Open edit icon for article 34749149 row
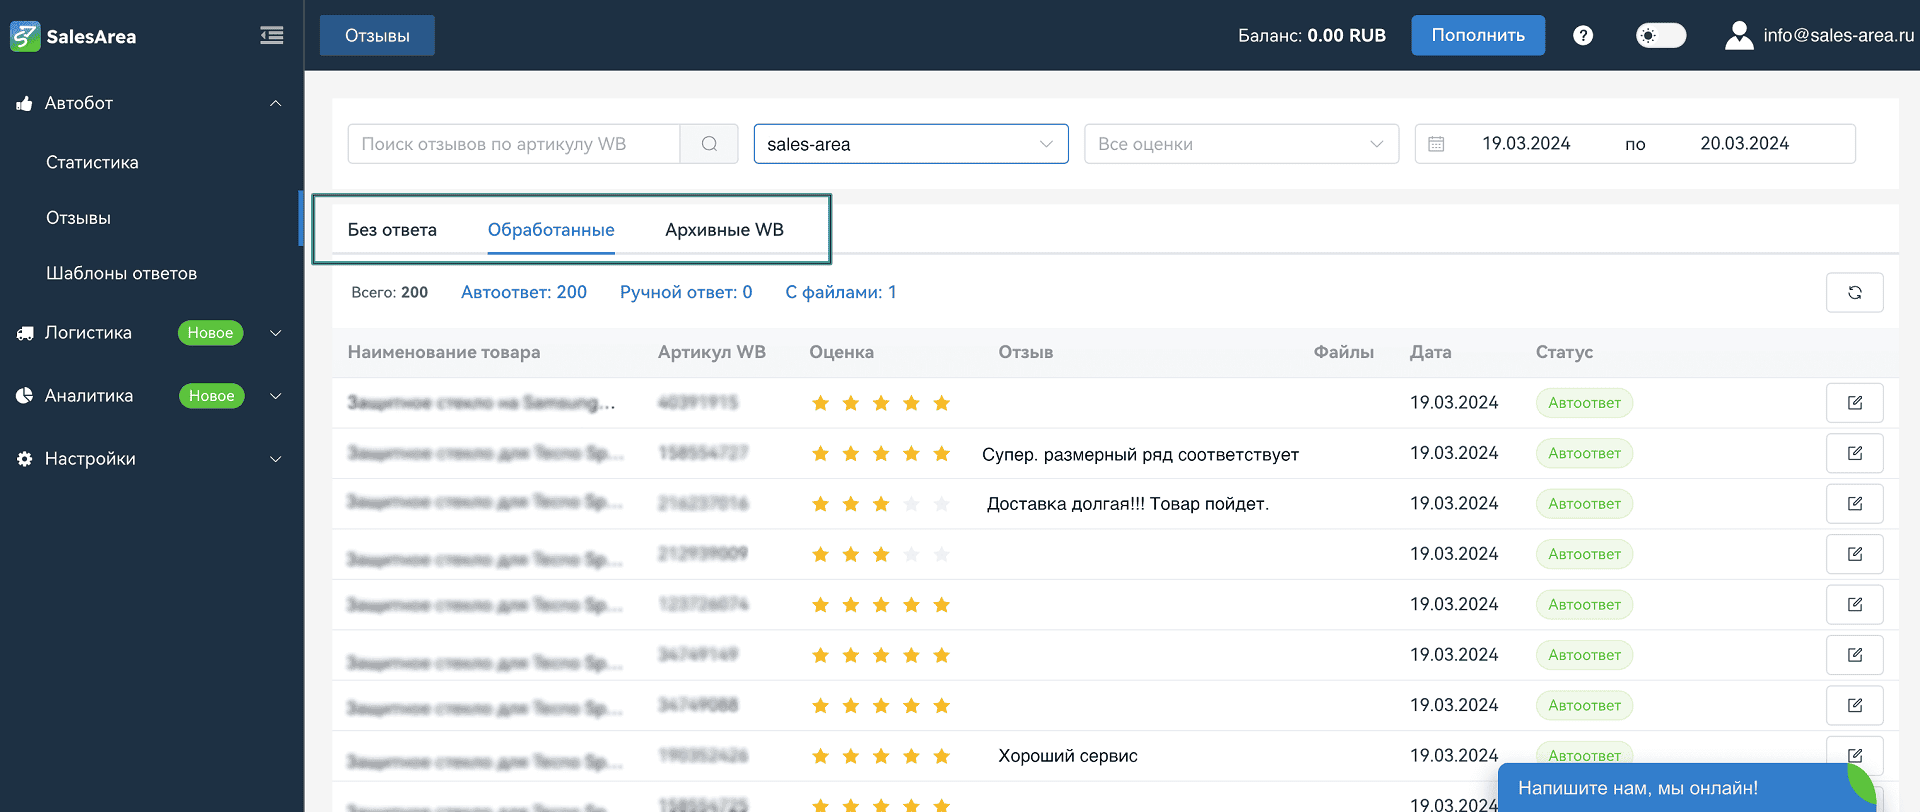1920x812 pixels. [x=1855, y=655]
